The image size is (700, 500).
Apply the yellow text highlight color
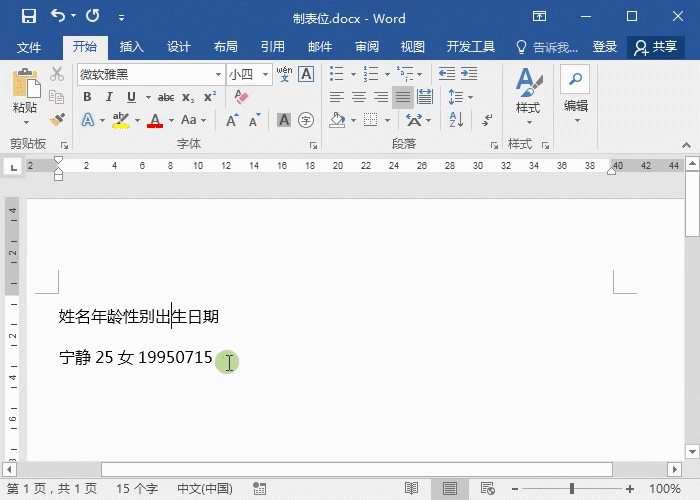[121, 120]
